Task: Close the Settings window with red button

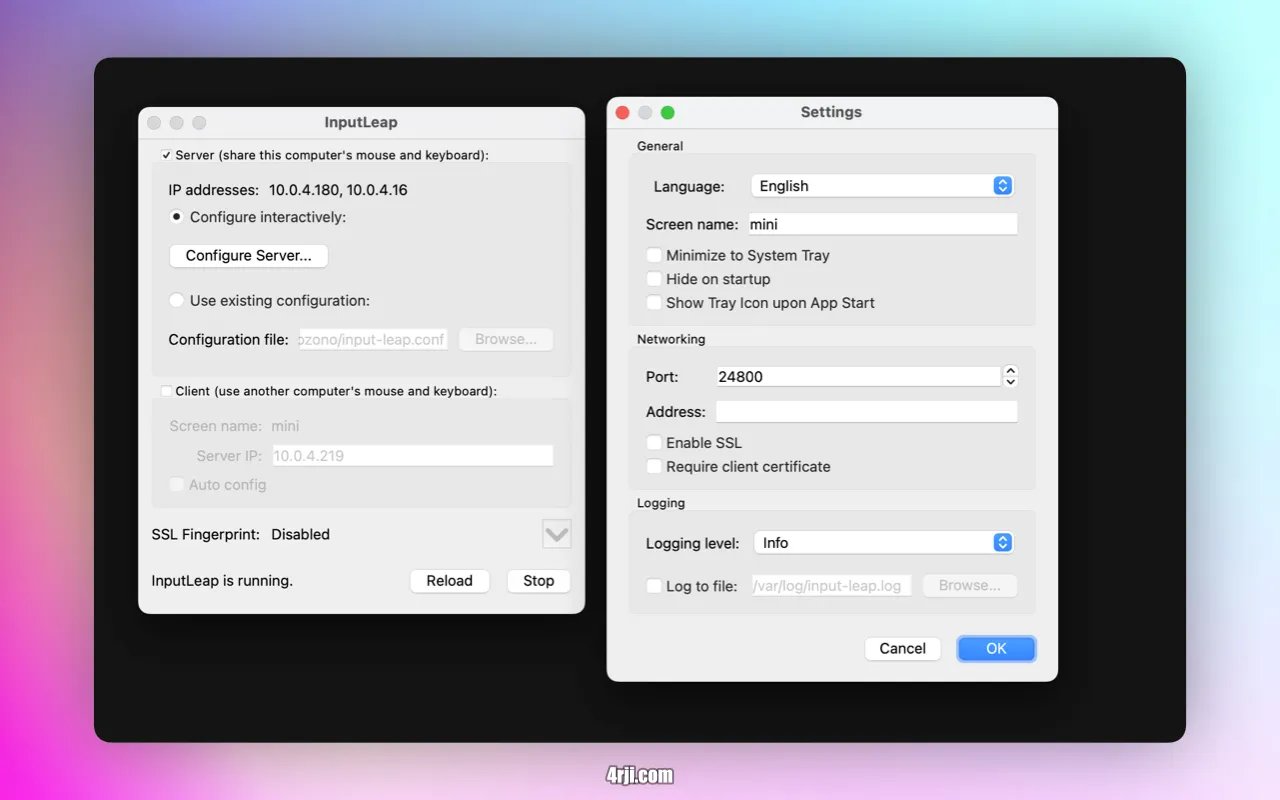Action: pos(622,113)
